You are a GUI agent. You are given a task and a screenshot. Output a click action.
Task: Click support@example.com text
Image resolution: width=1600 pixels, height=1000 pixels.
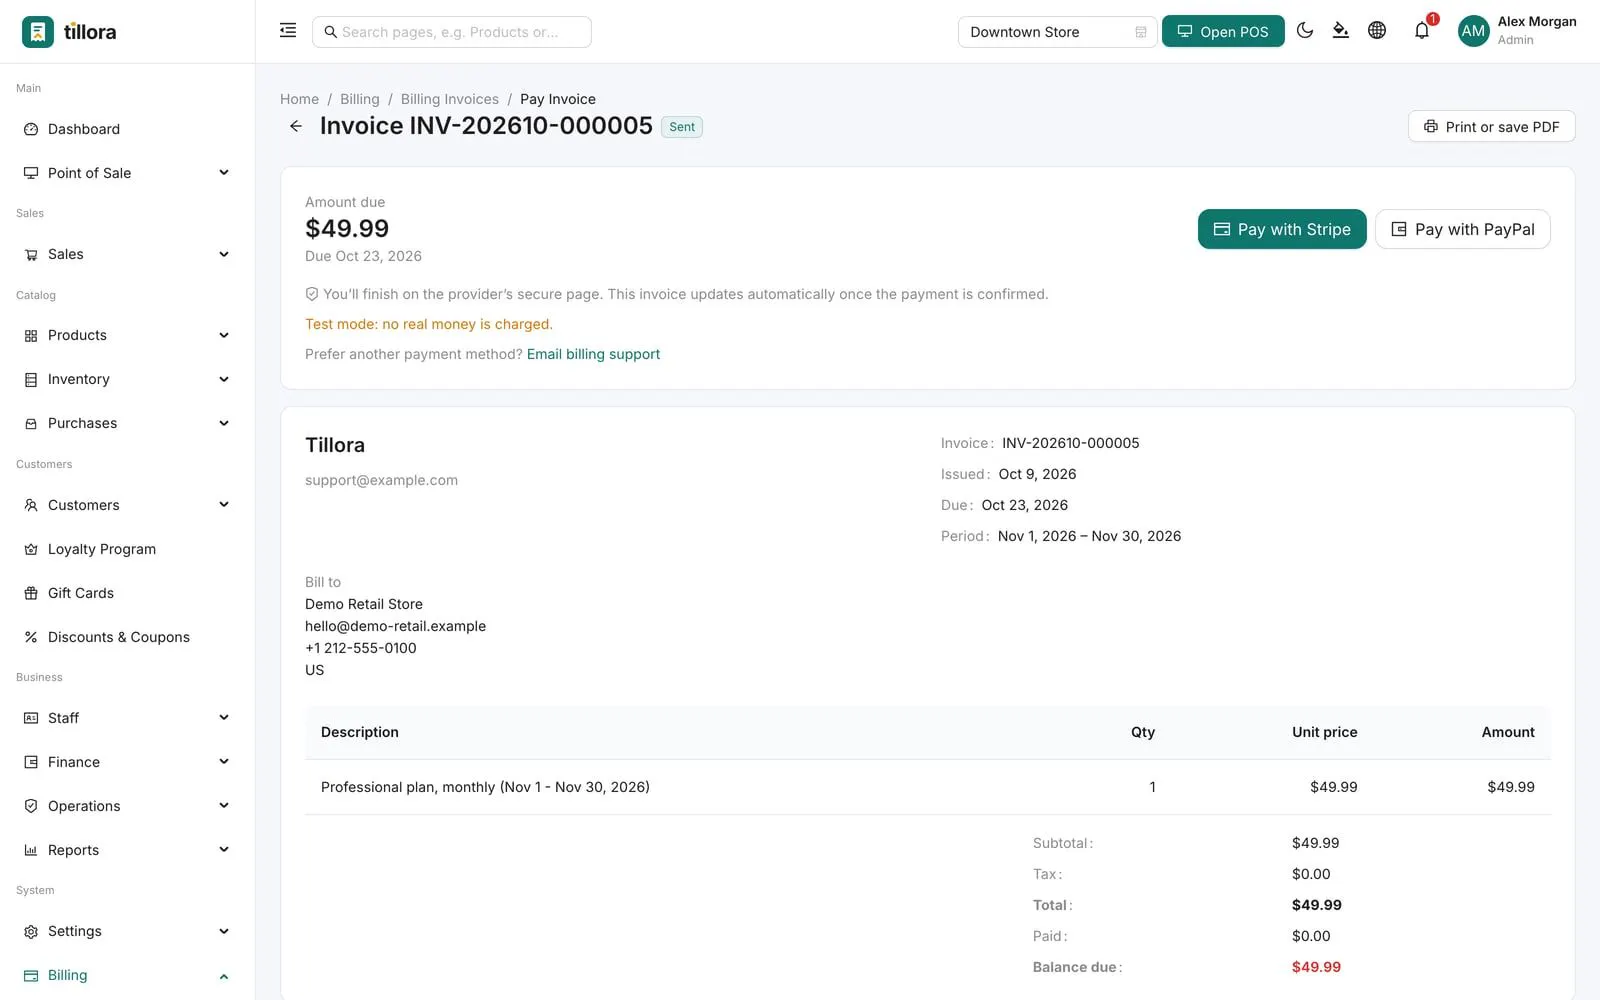click(x=381, y=480)
